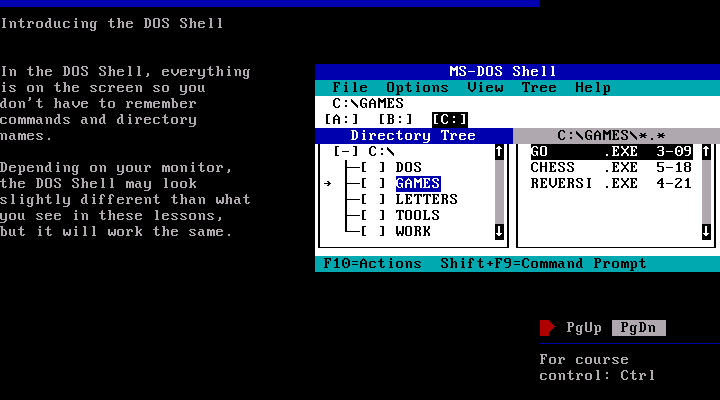Click the red arrow marker beside PgUp
This screenshot has width=720, height=400.
point(547,327)
